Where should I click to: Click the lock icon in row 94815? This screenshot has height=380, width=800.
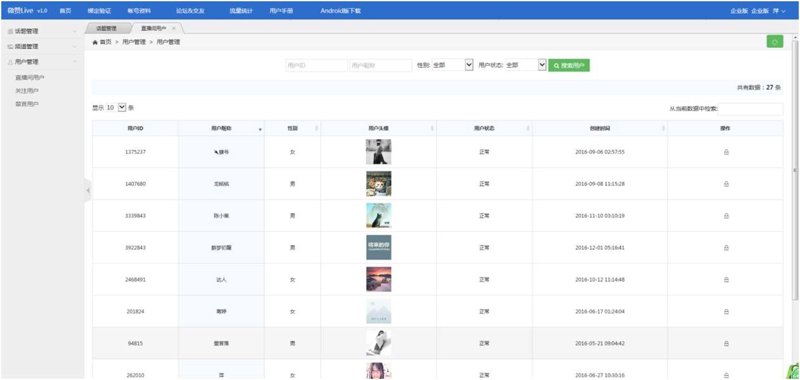point(726,343)
